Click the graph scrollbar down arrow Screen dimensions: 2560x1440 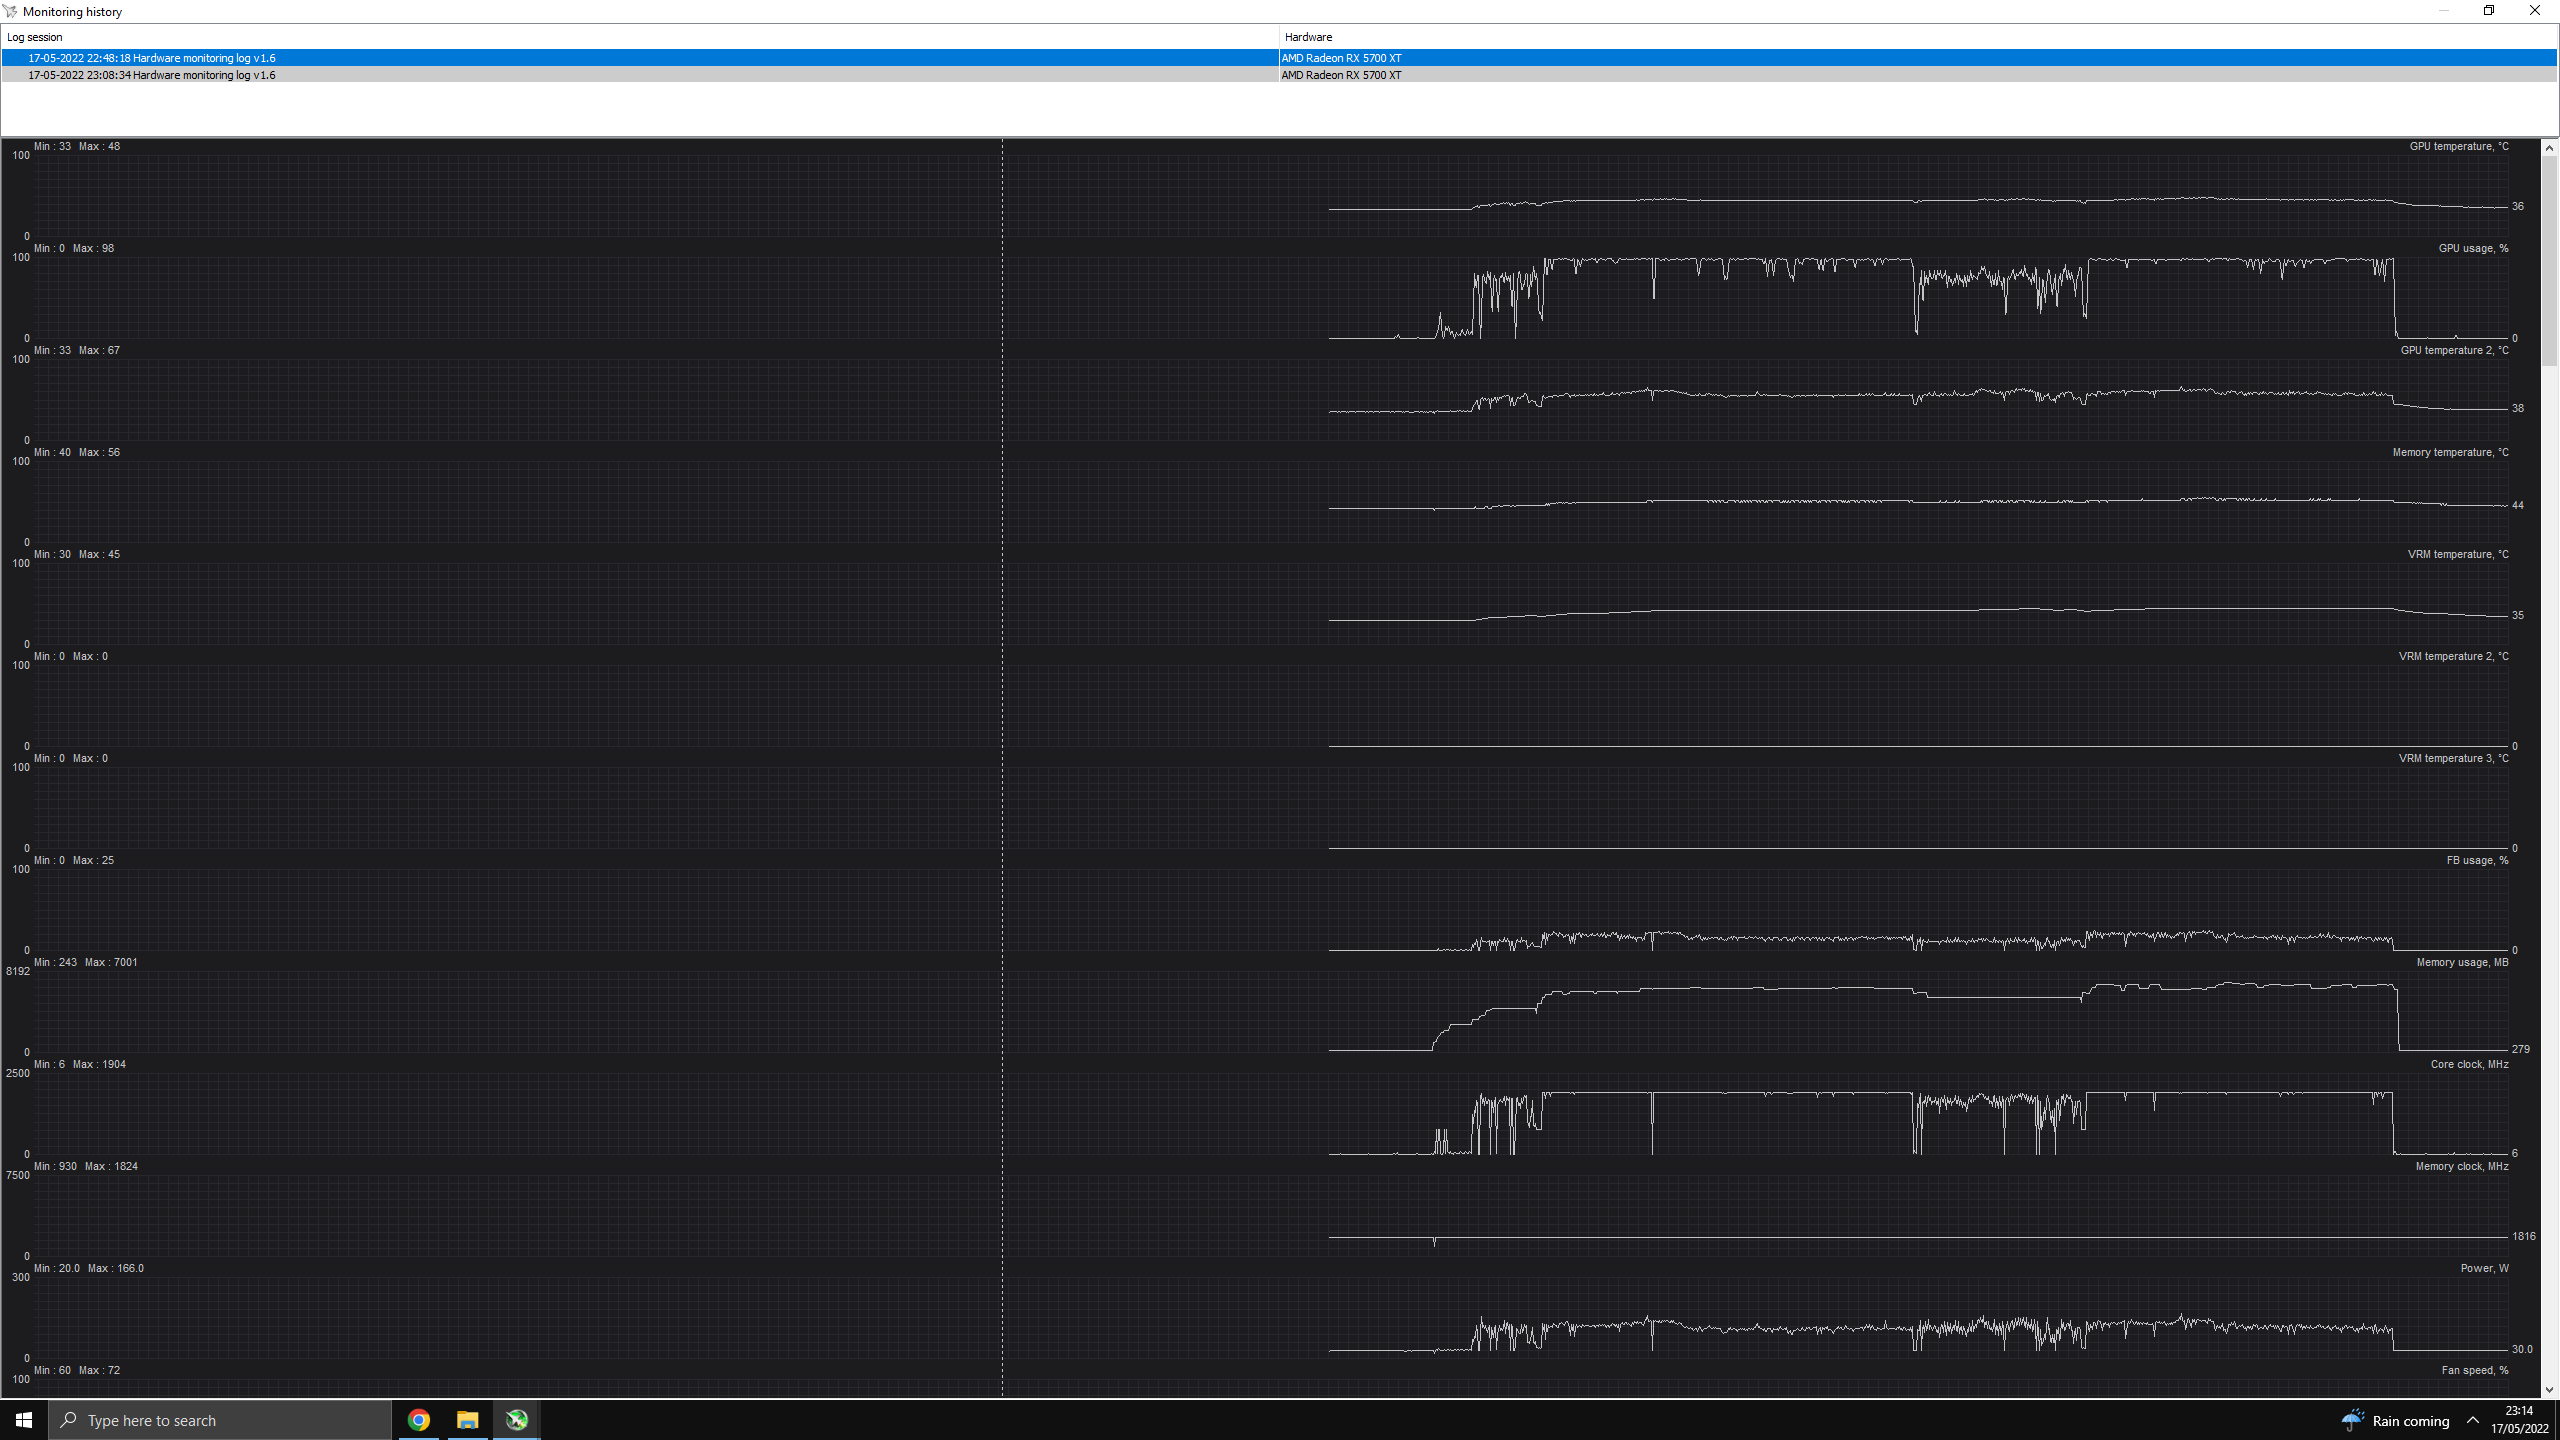tap(2549, 1389)
